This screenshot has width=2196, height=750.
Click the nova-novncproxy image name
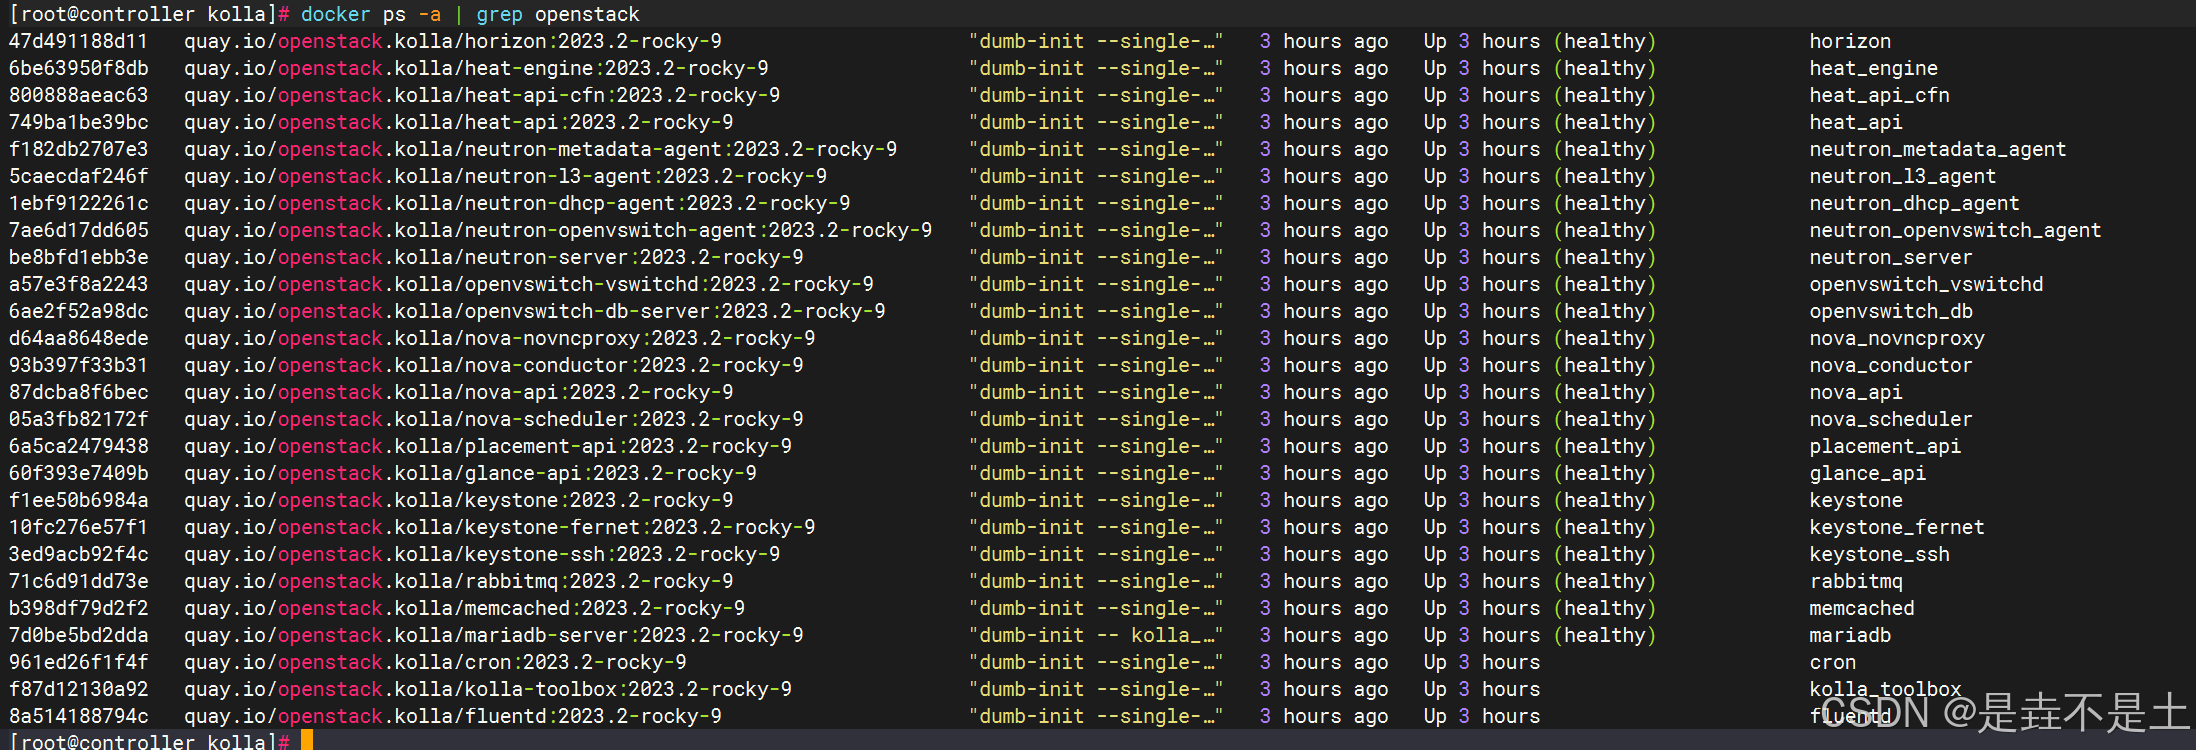pyautogui.click(x=640, y=338)
